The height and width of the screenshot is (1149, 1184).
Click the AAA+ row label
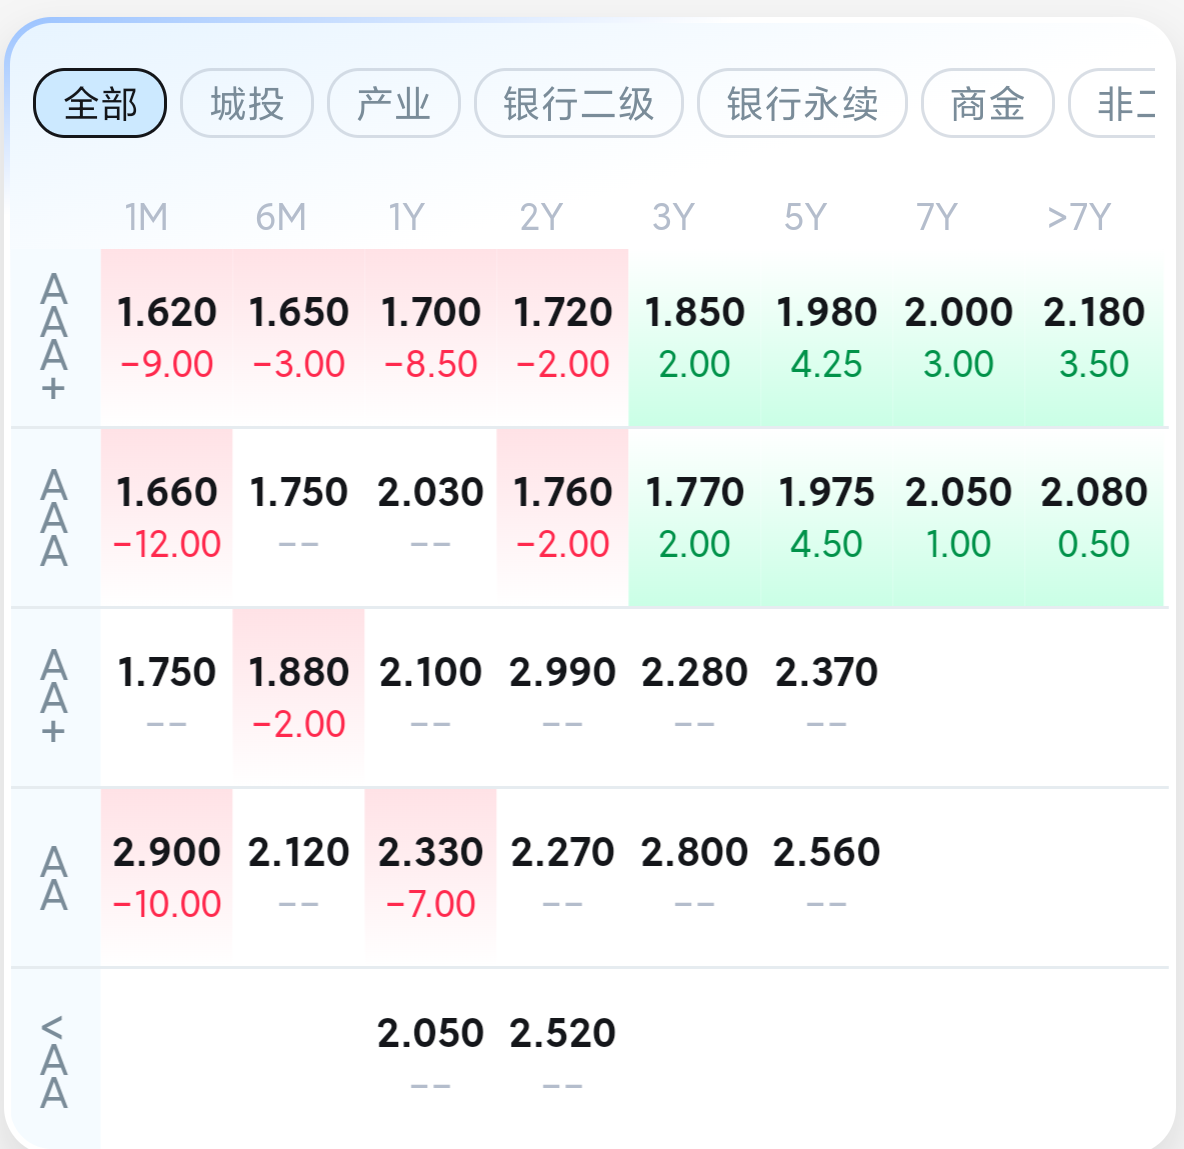click(54, 337)
